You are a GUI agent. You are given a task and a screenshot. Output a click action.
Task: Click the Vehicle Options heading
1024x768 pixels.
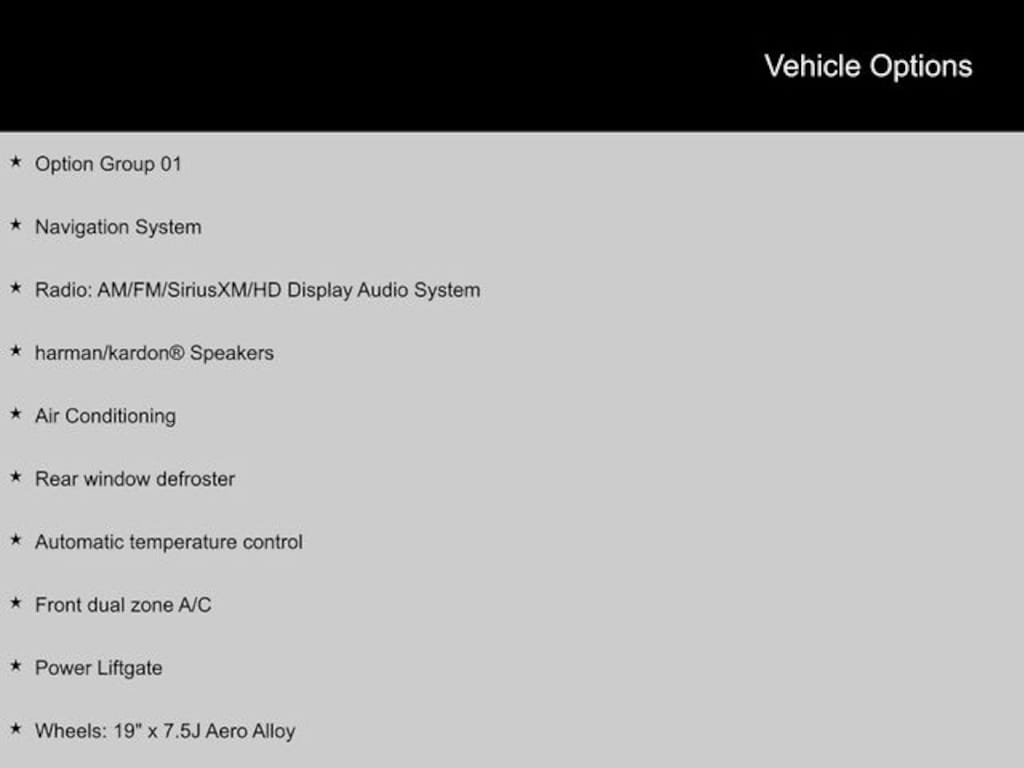pos(868,66)
